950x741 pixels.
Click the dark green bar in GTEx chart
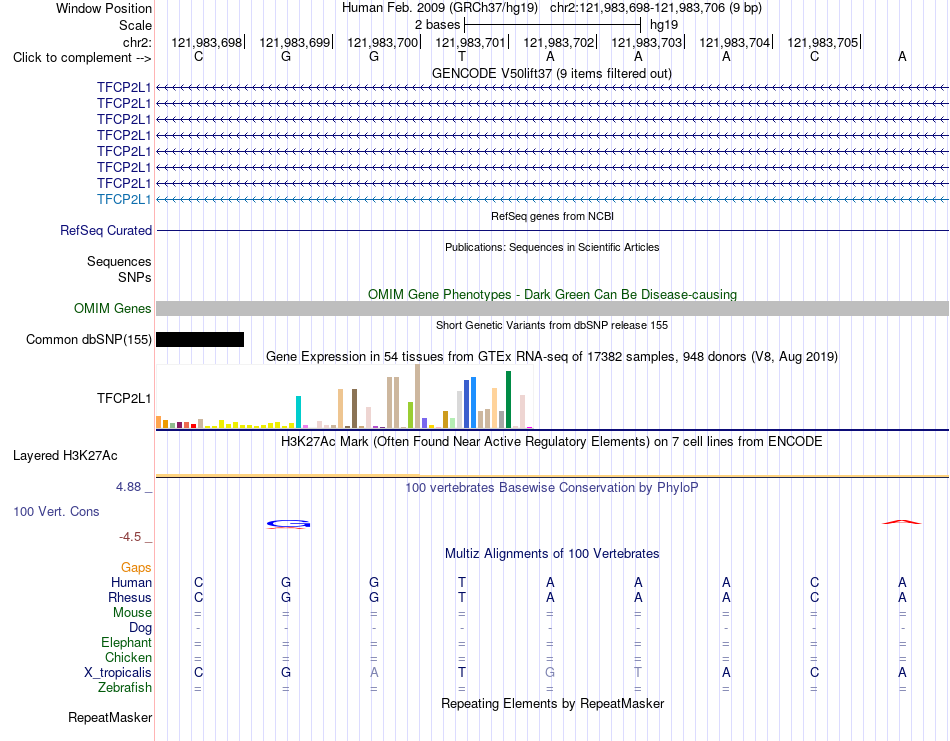tap(508, 400)
